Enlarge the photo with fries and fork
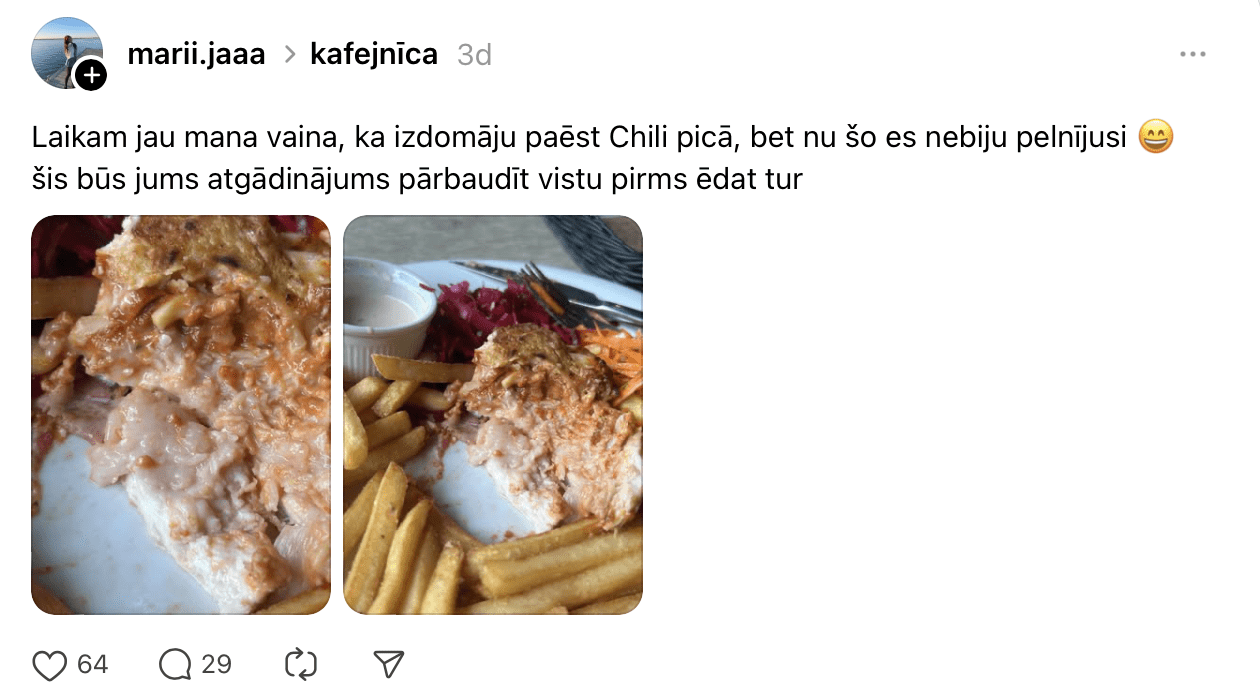The width and height of the screenshot is (1260, 697). (493, 415)
